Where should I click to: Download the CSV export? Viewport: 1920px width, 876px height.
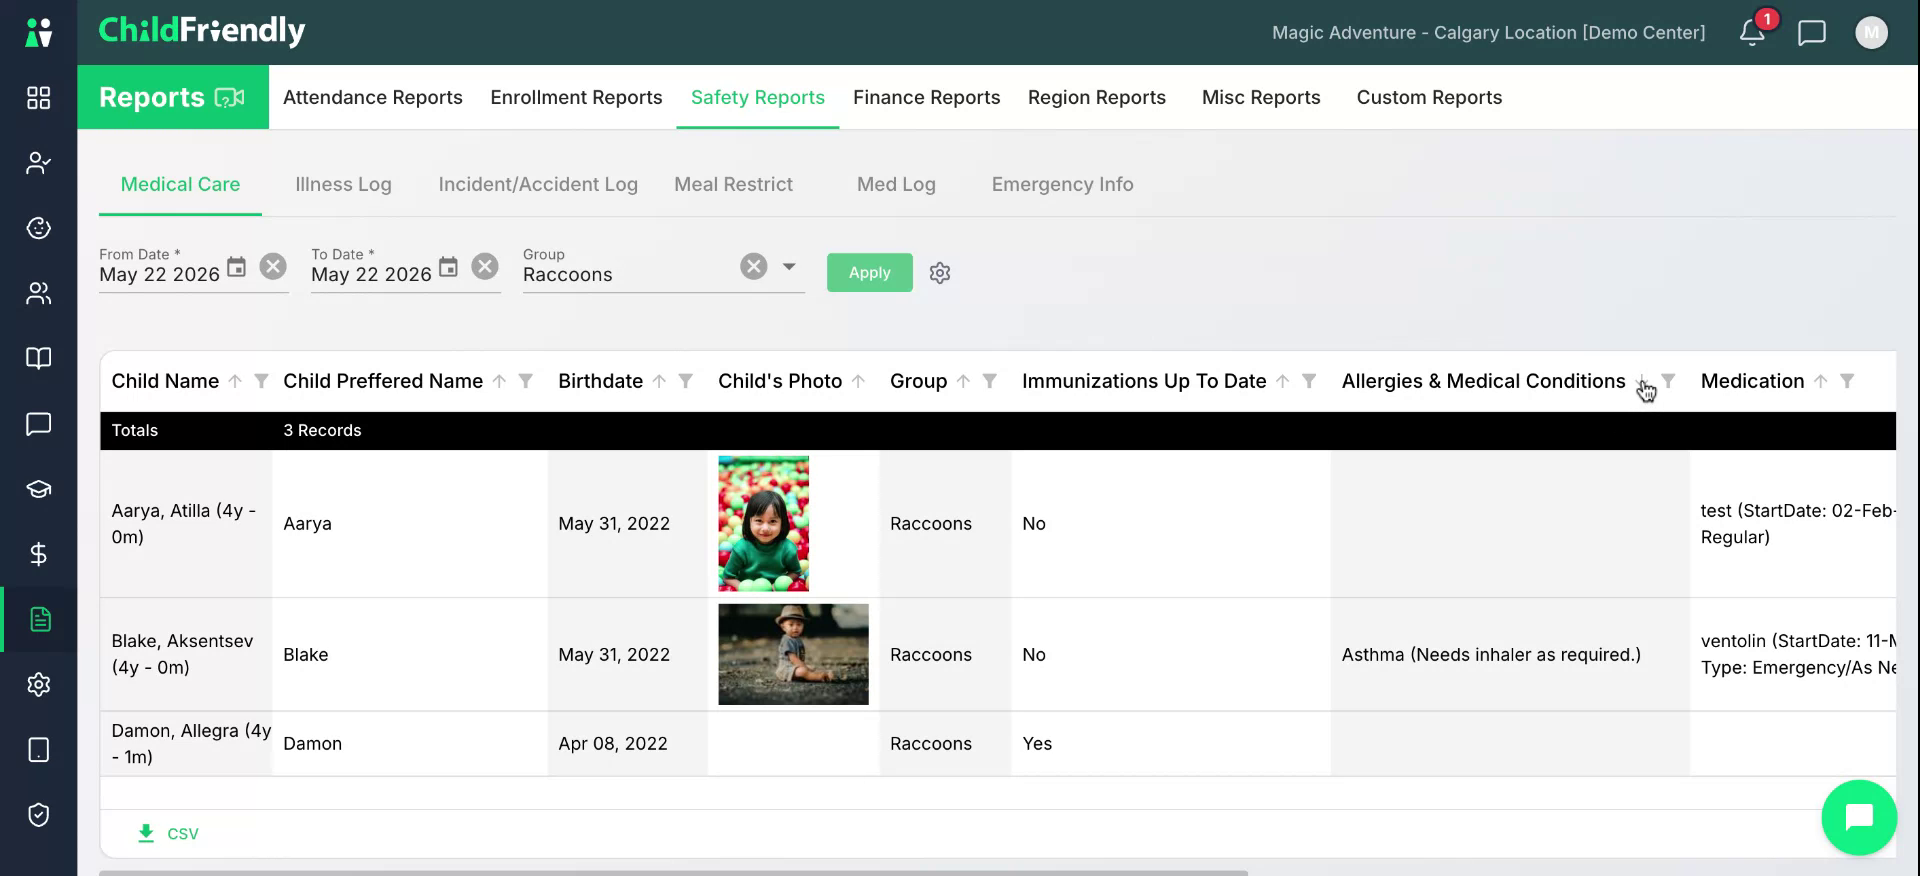pyautogui.click(x=168, y=833)
